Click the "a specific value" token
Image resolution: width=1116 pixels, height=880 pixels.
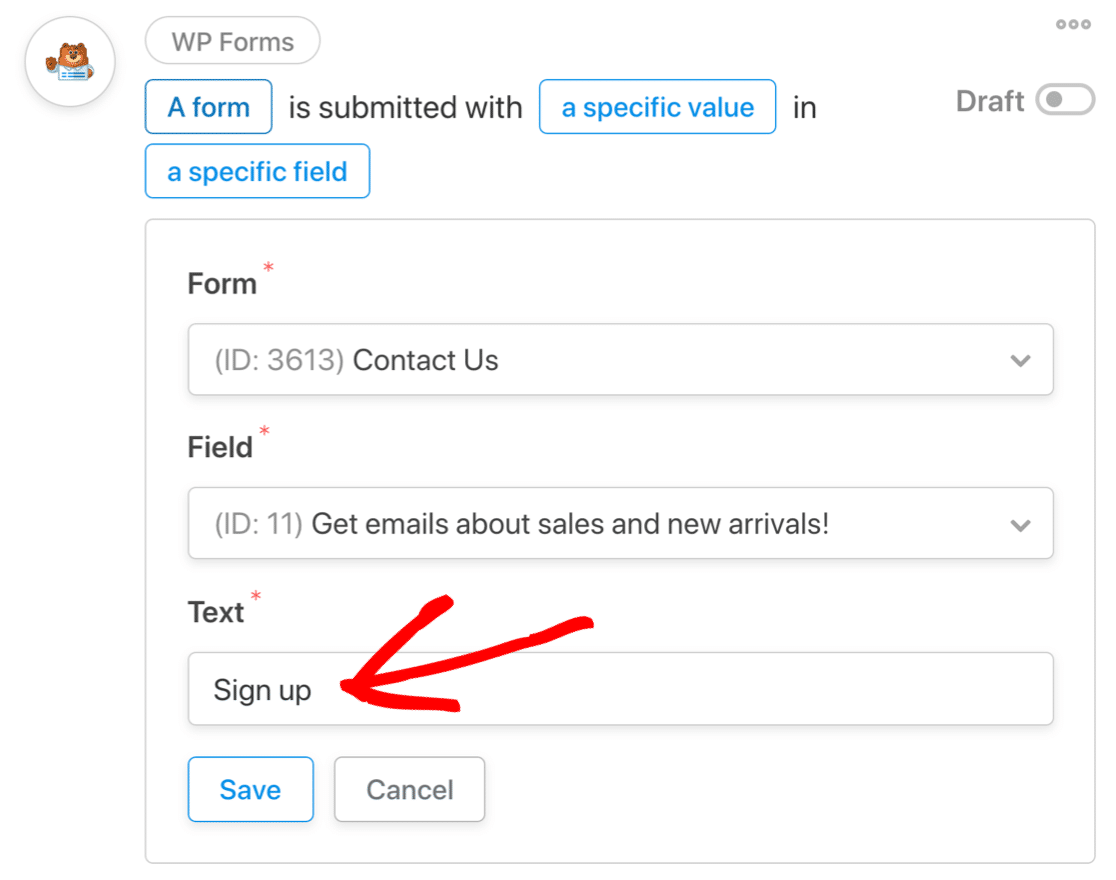tap(657, 107)
